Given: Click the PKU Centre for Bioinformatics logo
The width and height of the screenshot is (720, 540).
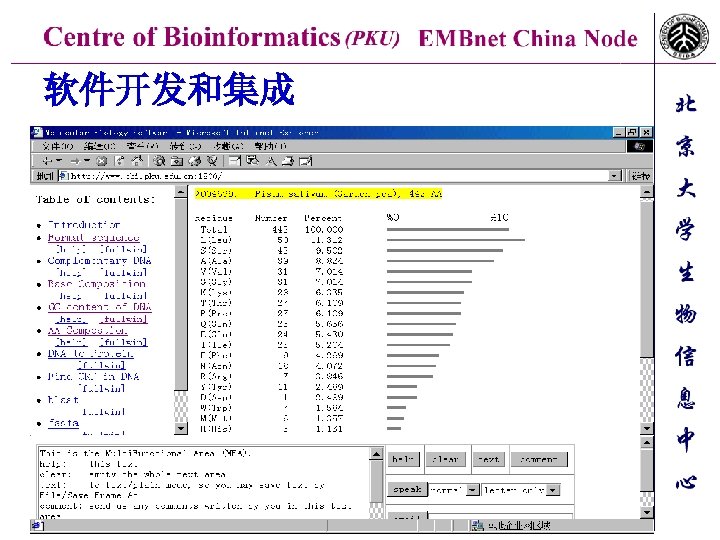Looking at the screenshot, I should (x=684, y=36).
